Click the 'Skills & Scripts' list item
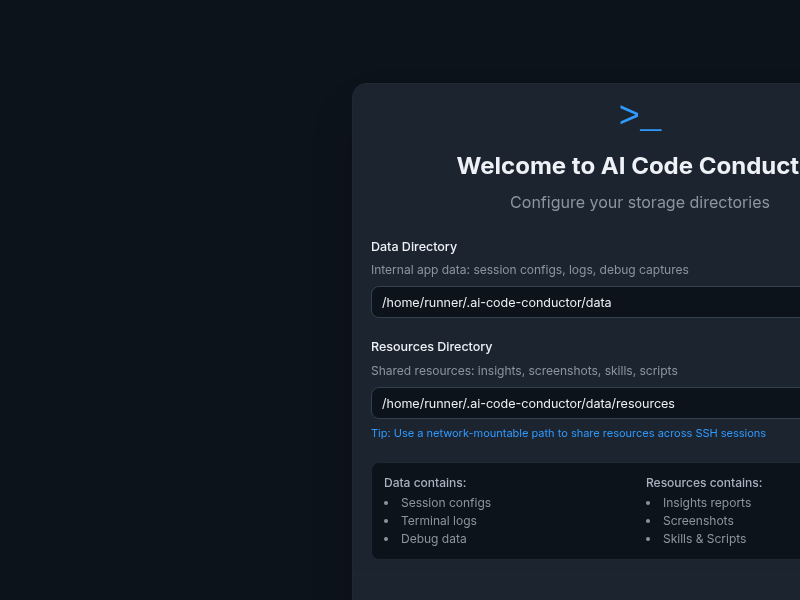This screenshot has width=800, height=600. point(705,539)
